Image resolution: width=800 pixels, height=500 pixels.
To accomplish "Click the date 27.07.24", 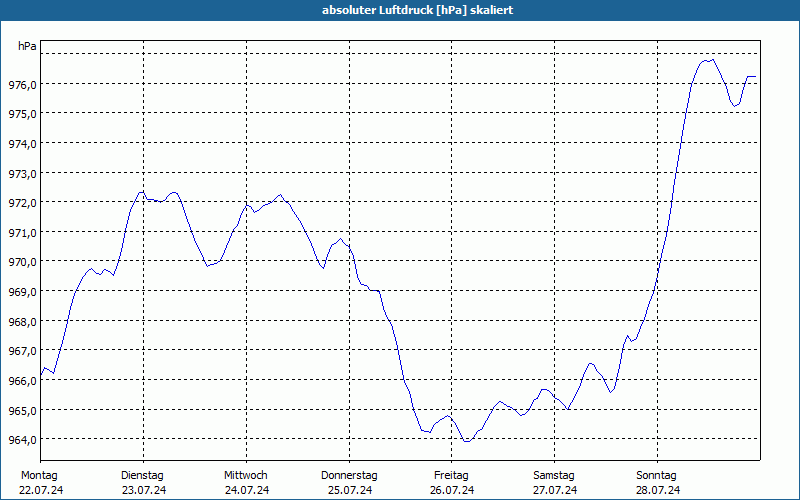I will (555, 490).
